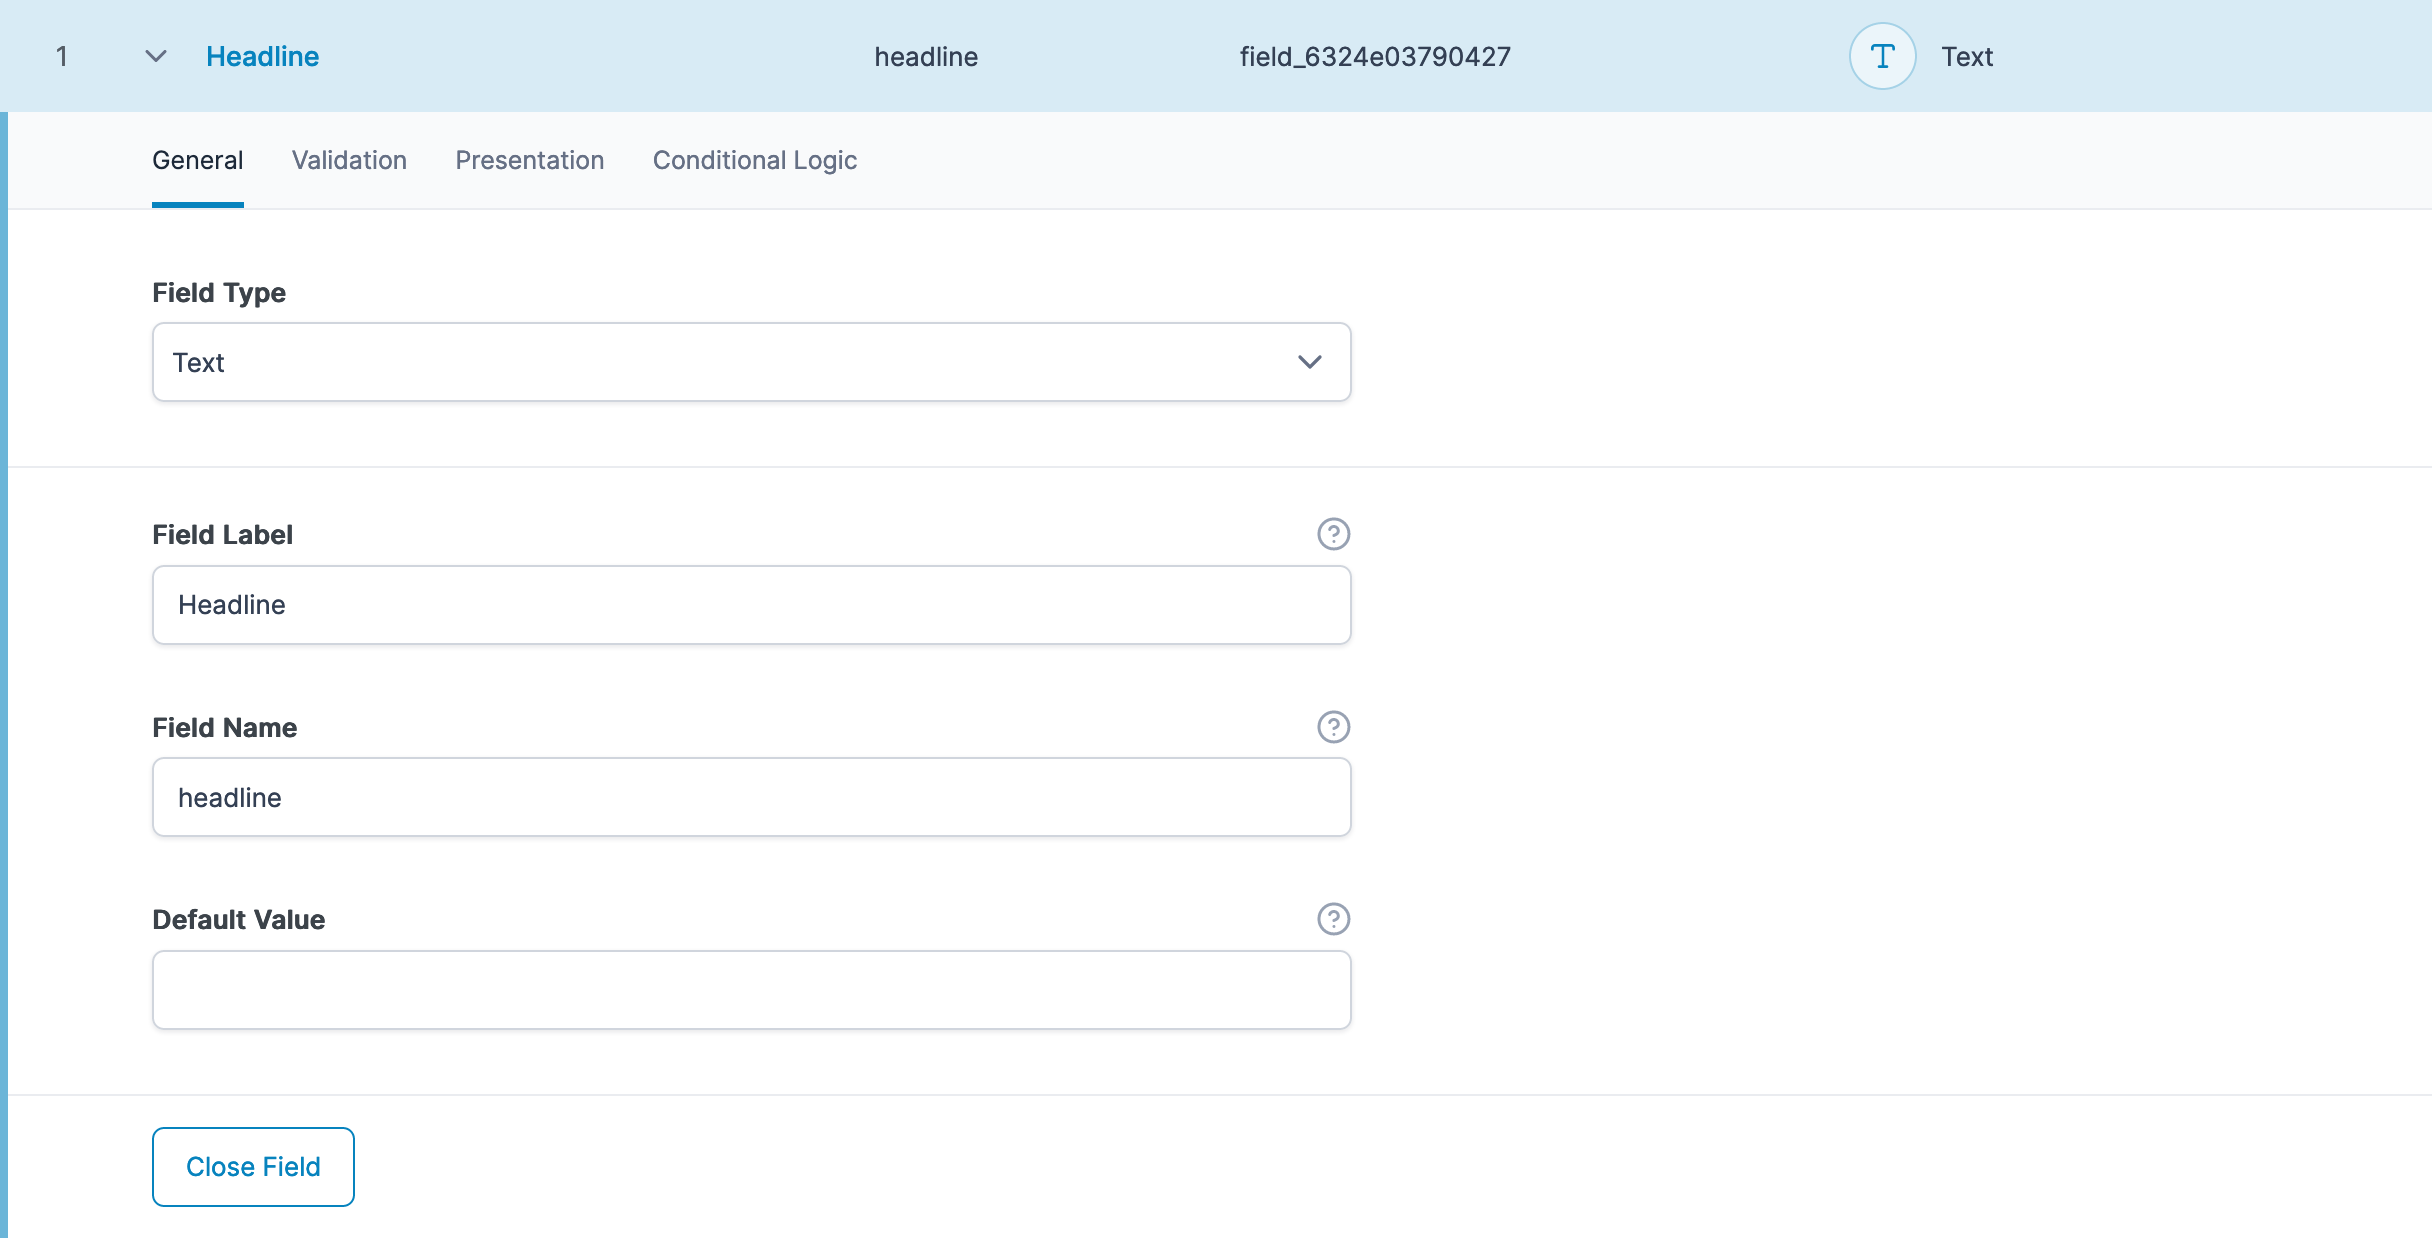The width and height of the screenshot is (2432, 1238).
Task: Click the Field Label input showing Headline
Action: [752, 604]
